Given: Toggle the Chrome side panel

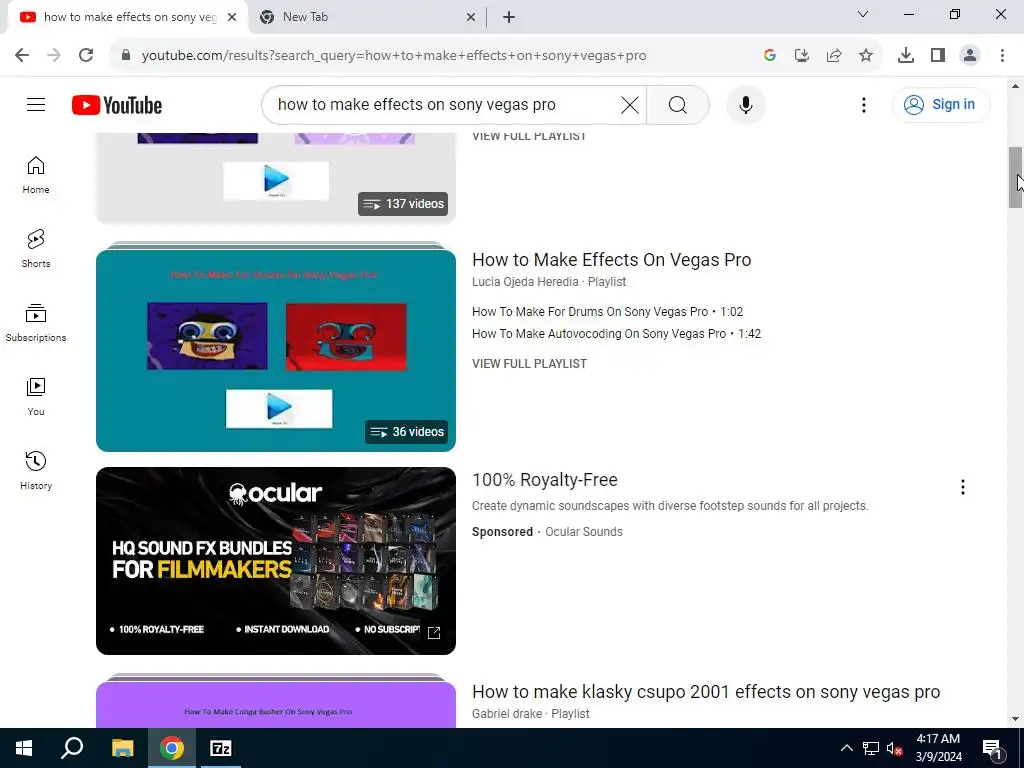Looking at the screenshot, I should tap(938, 56).
